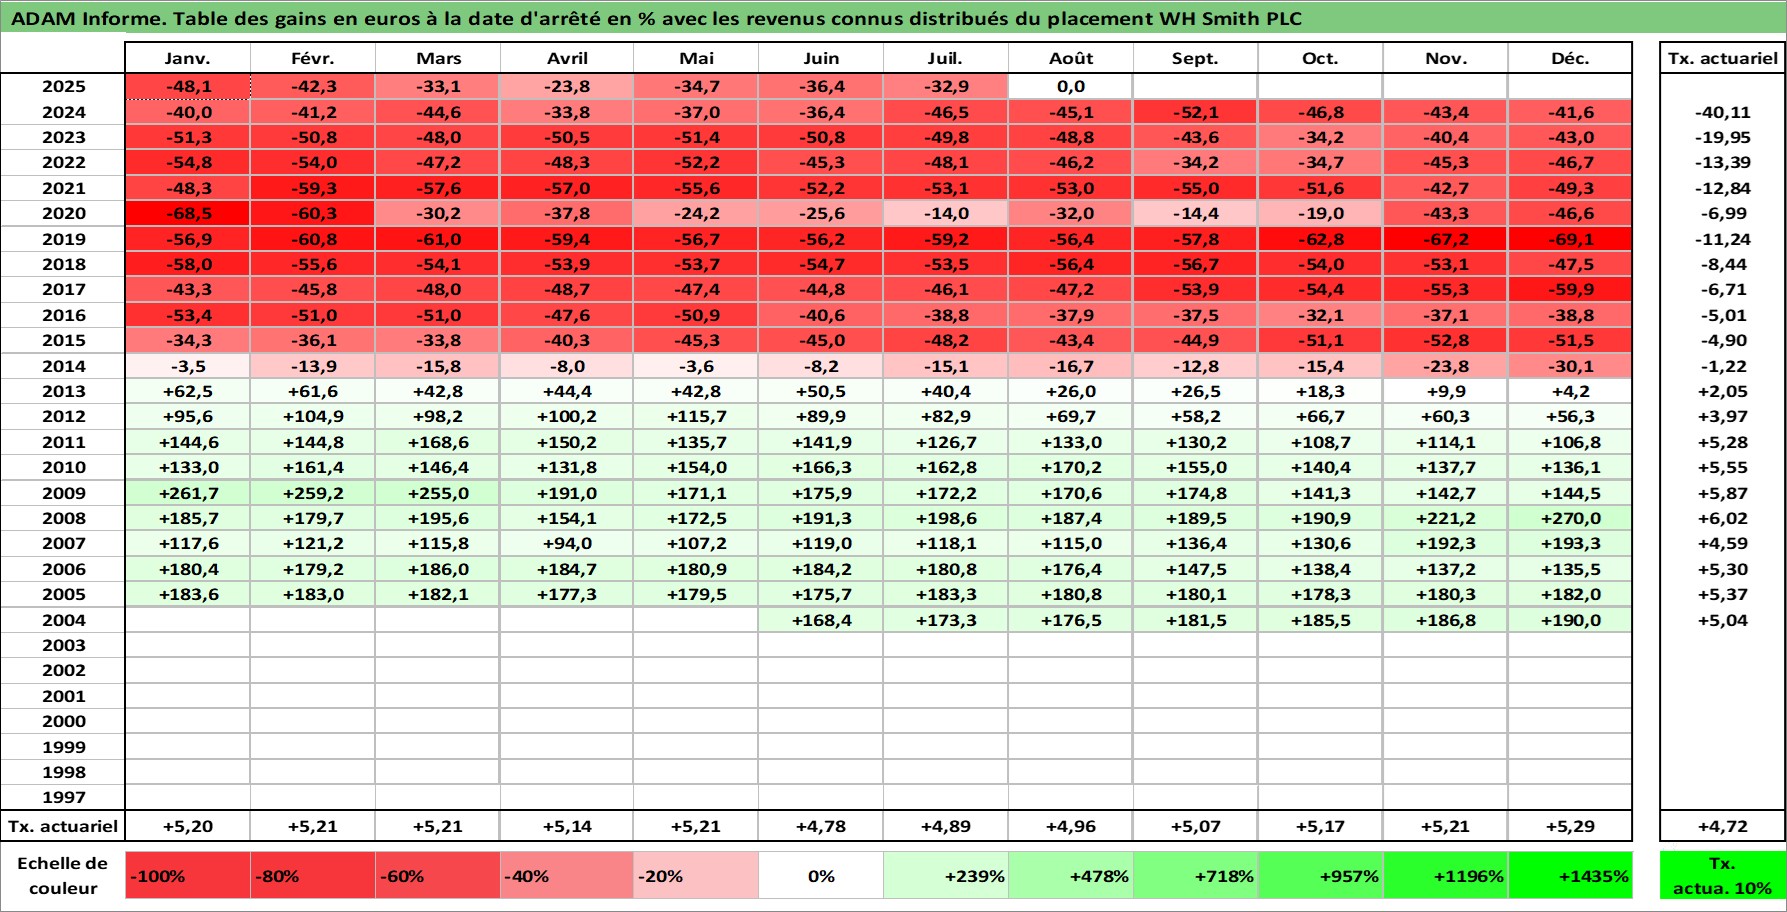1787x912 pixels.
Task: Click the 2004 row label
Action: tap(63, 620)
